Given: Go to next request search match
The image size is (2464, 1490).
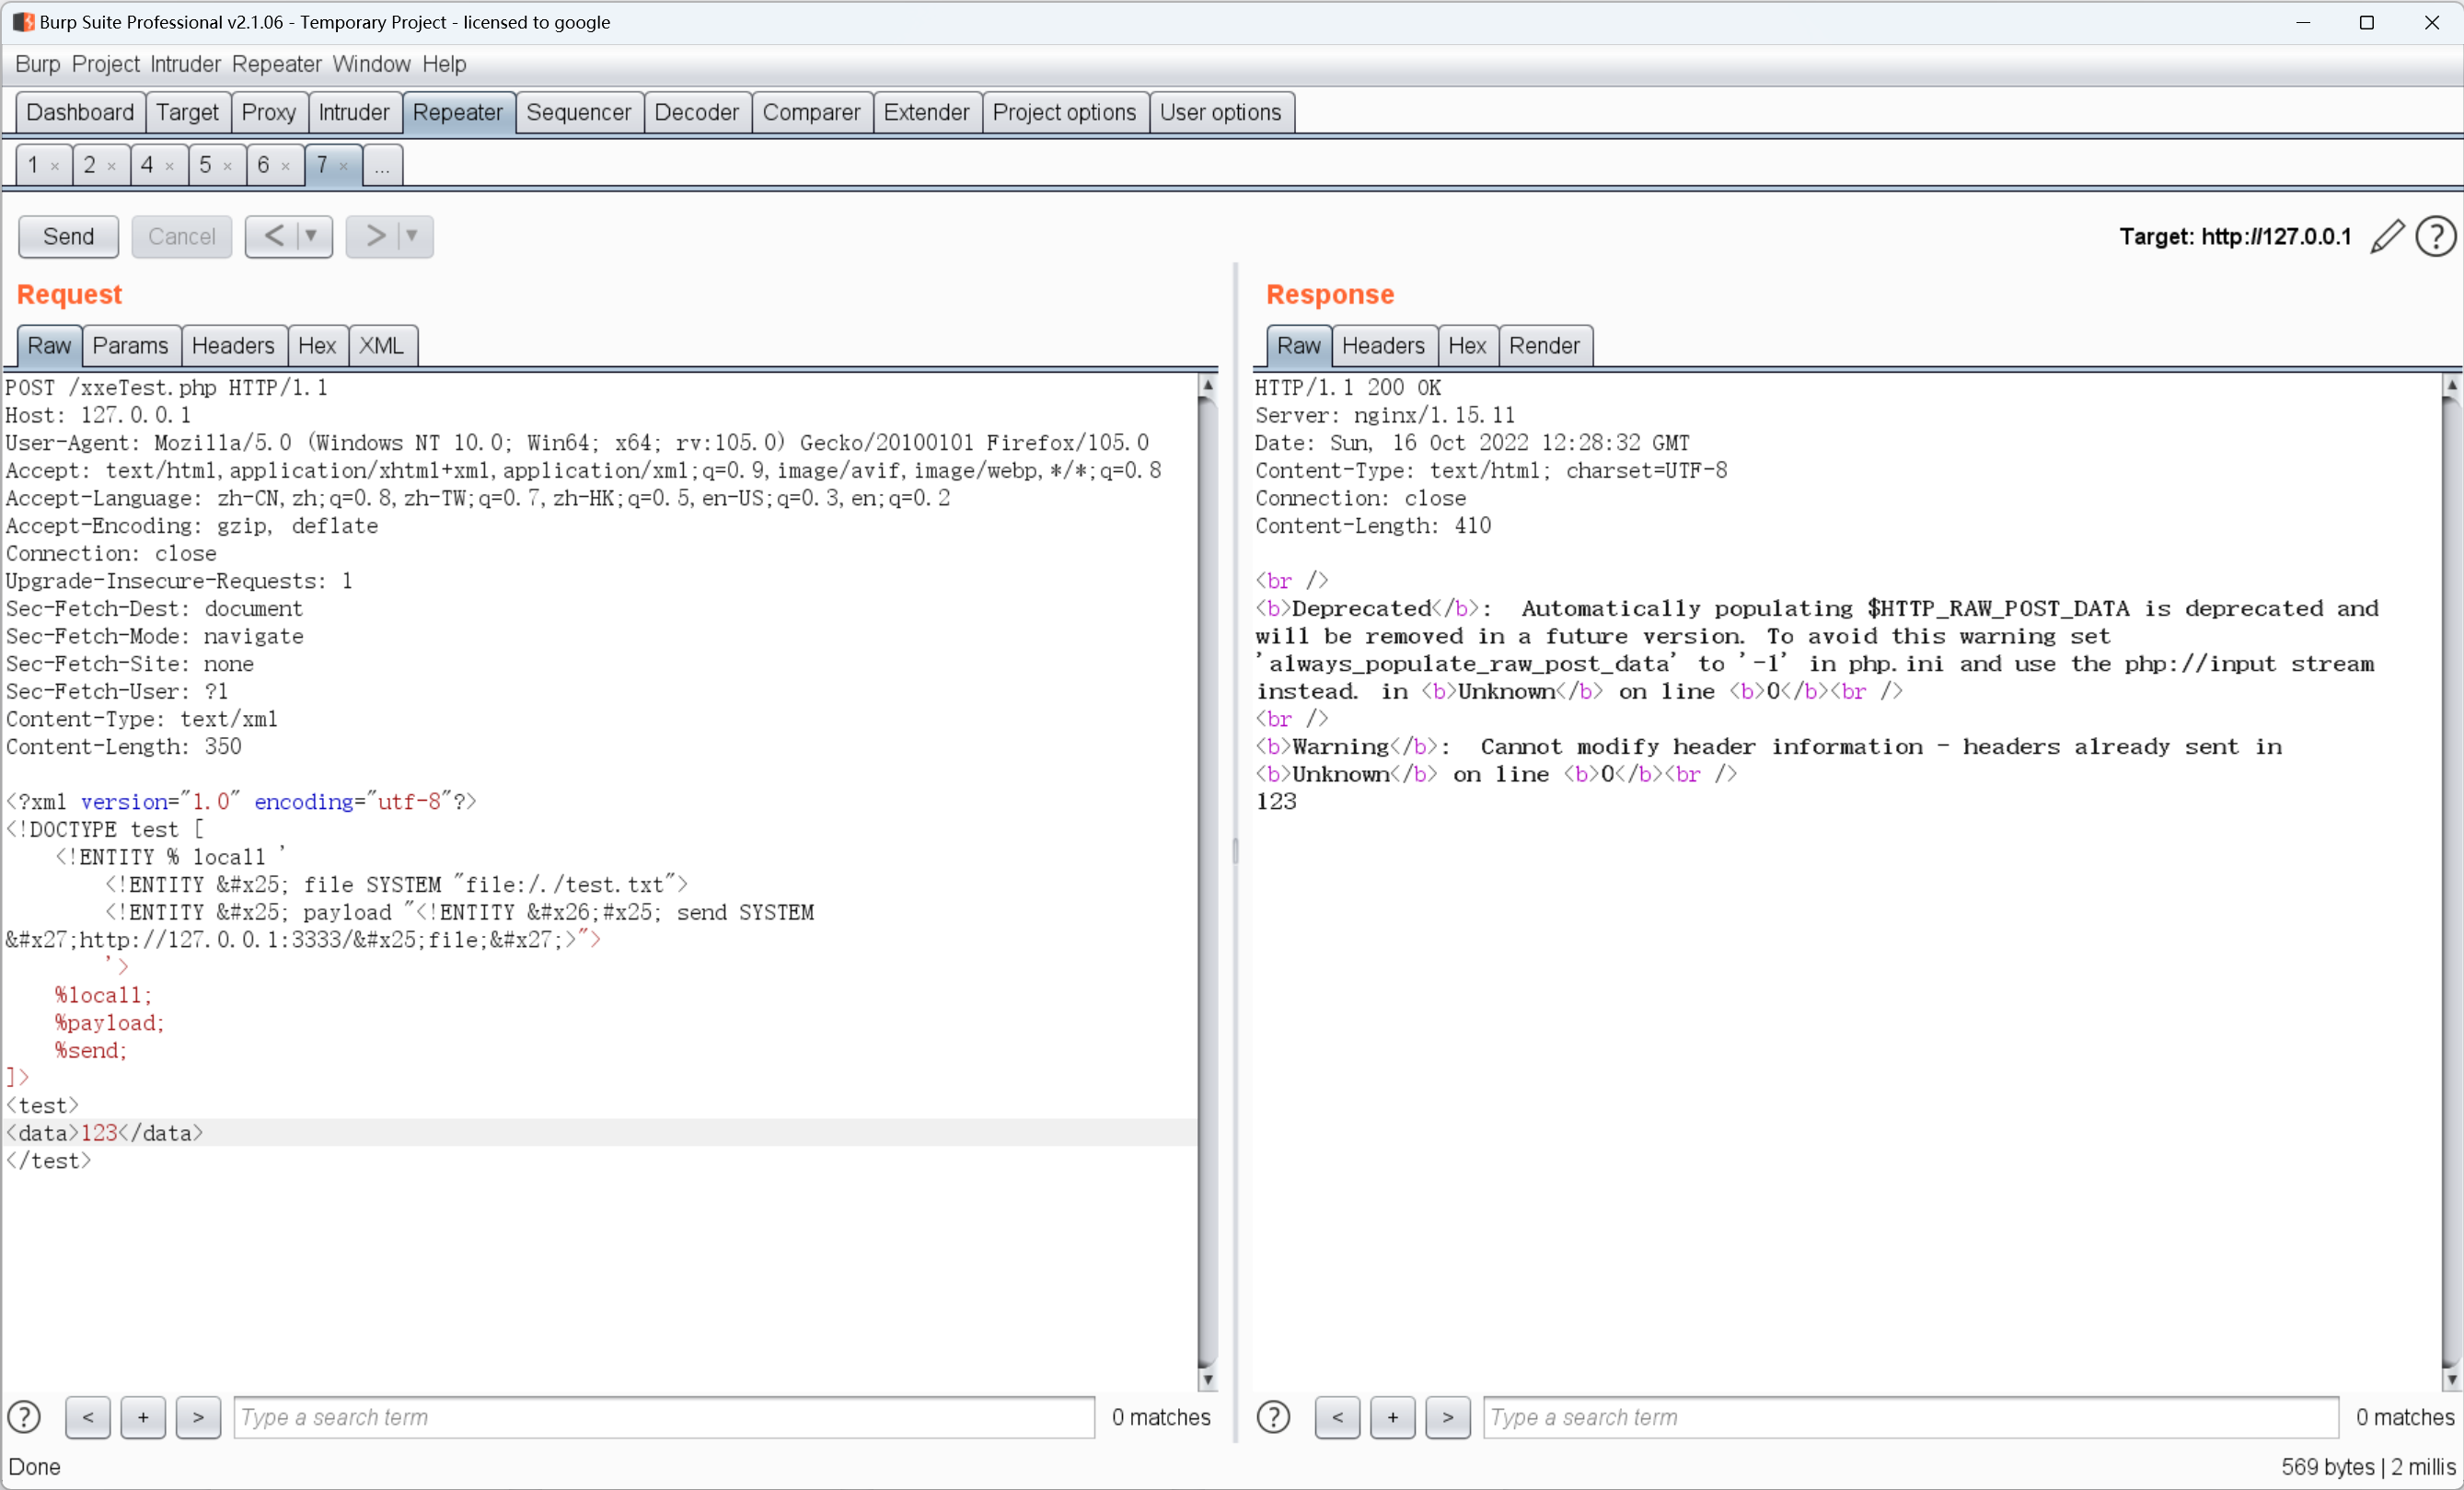Looking at the screenshot, I should coord(198,1416).
